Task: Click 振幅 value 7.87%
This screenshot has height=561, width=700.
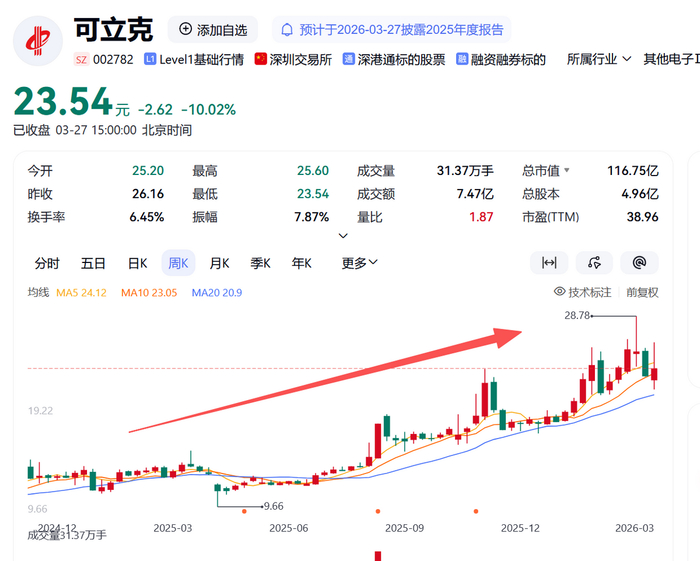Action: click(x=312, y=217)
